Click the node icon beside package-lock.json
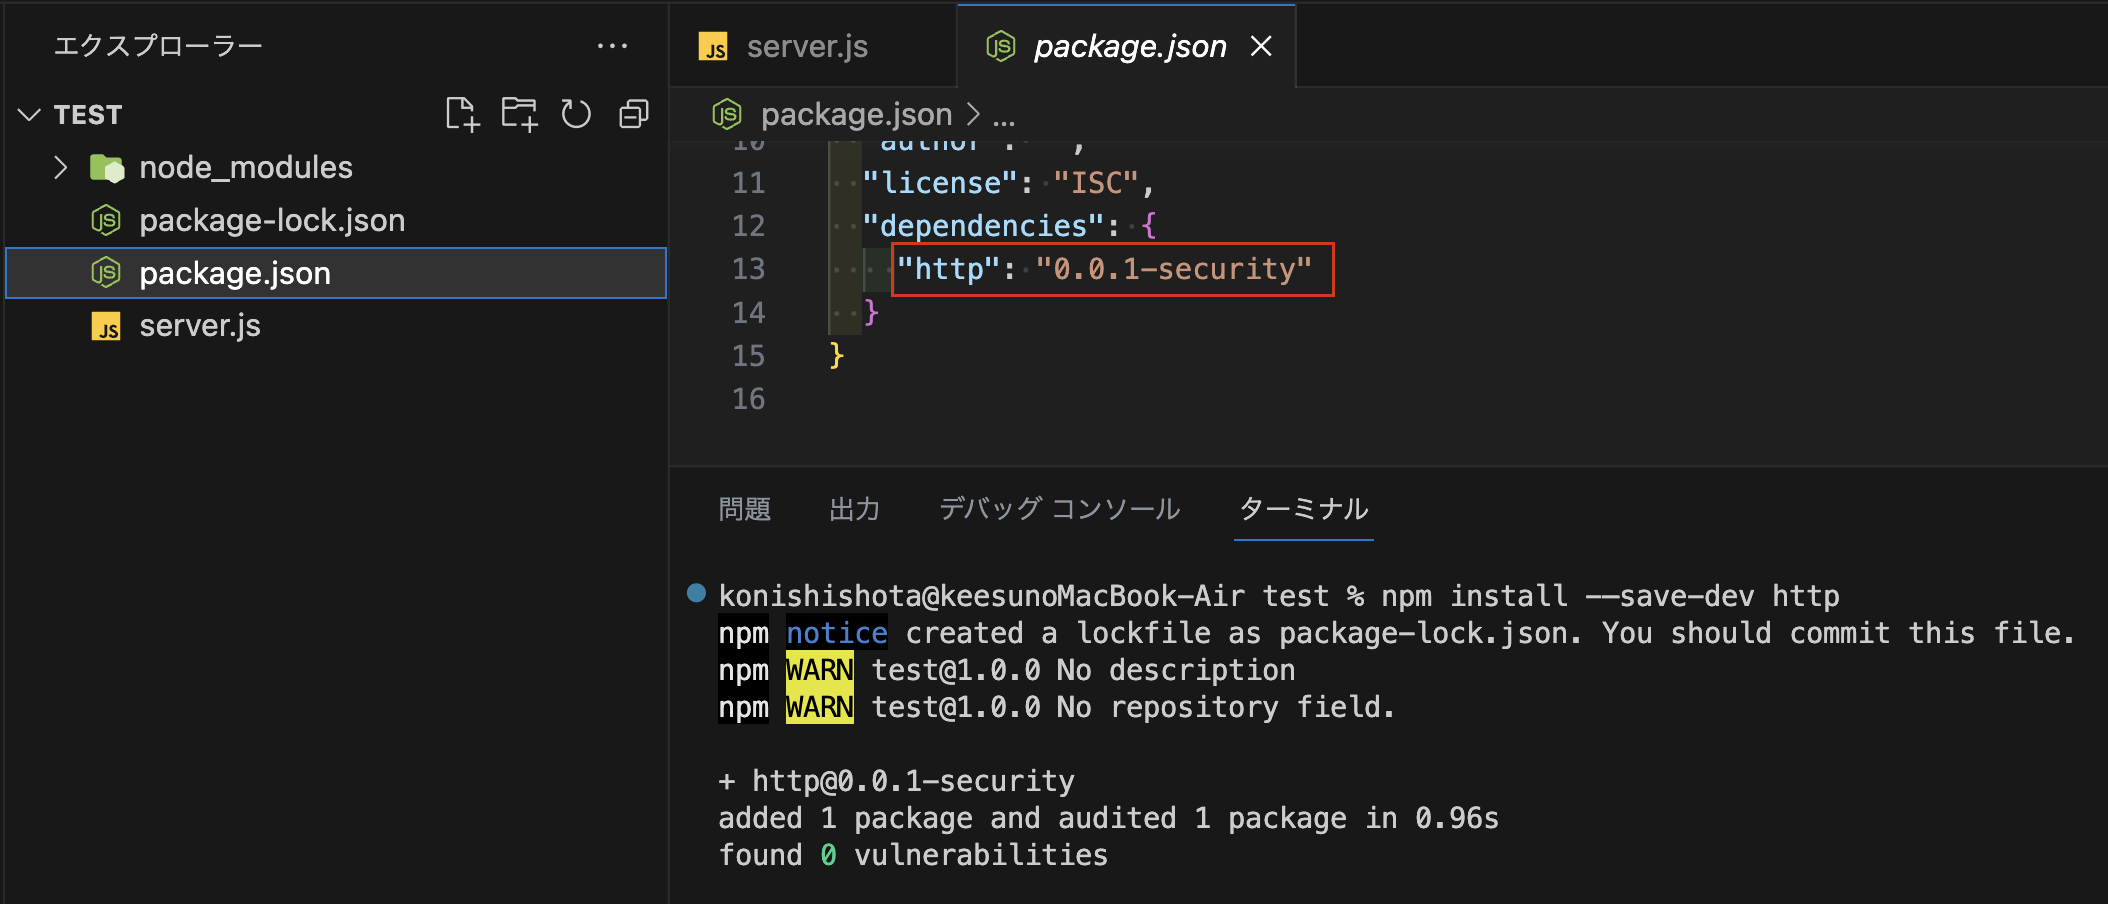The width and height of the screenshot is (2108, 904). point(106,220)
